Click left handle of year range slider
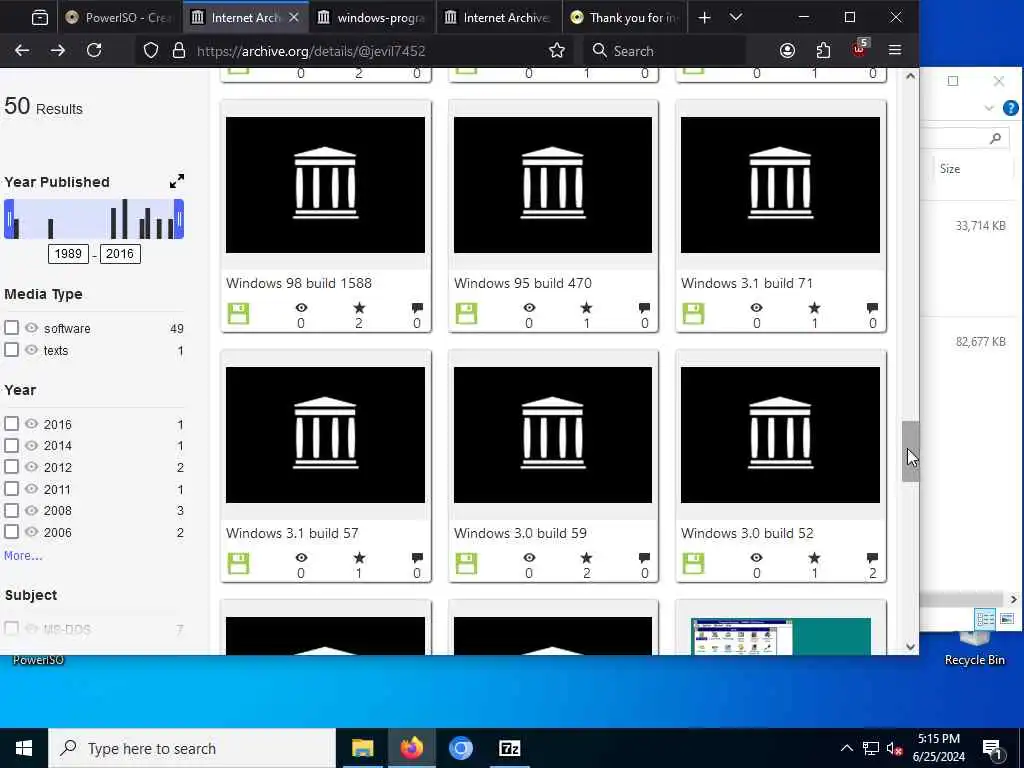The image size is (1024, 768). click(x=9, y=219)
